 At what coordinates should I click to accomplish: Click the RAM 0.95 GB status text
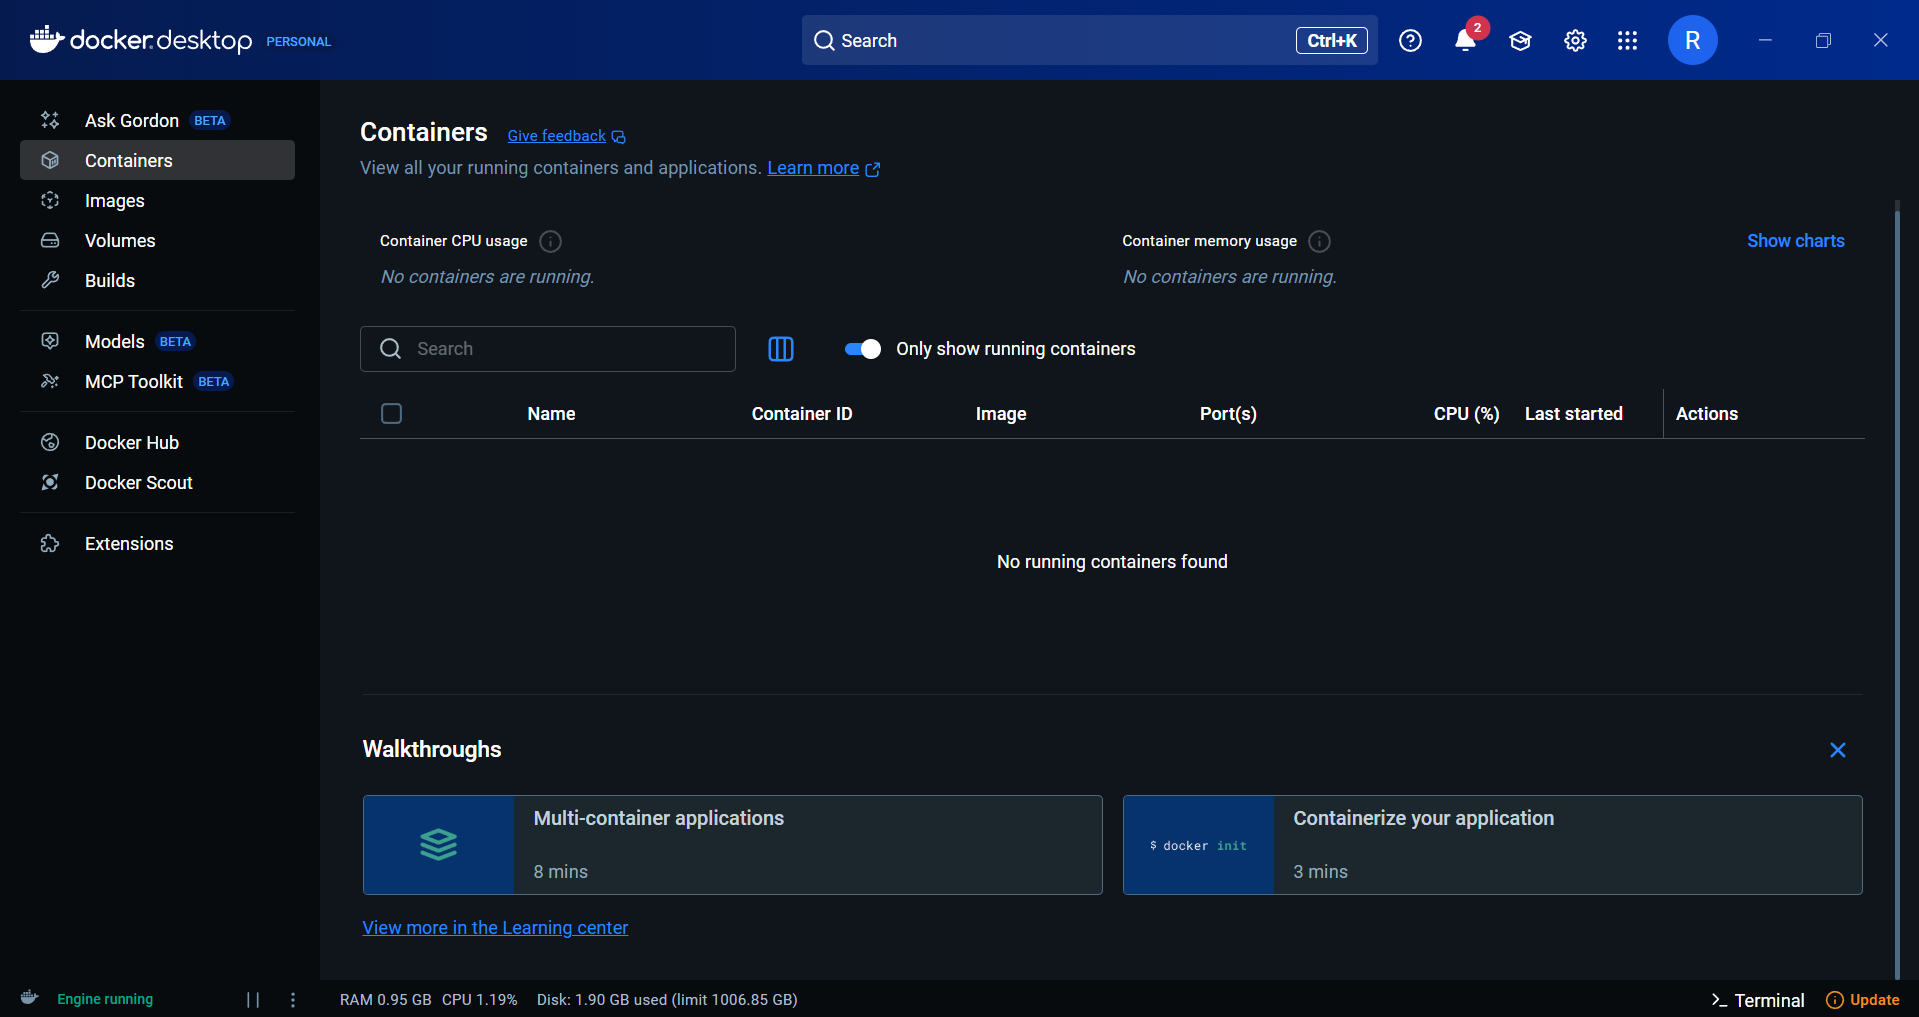[x=385, y=1000]
